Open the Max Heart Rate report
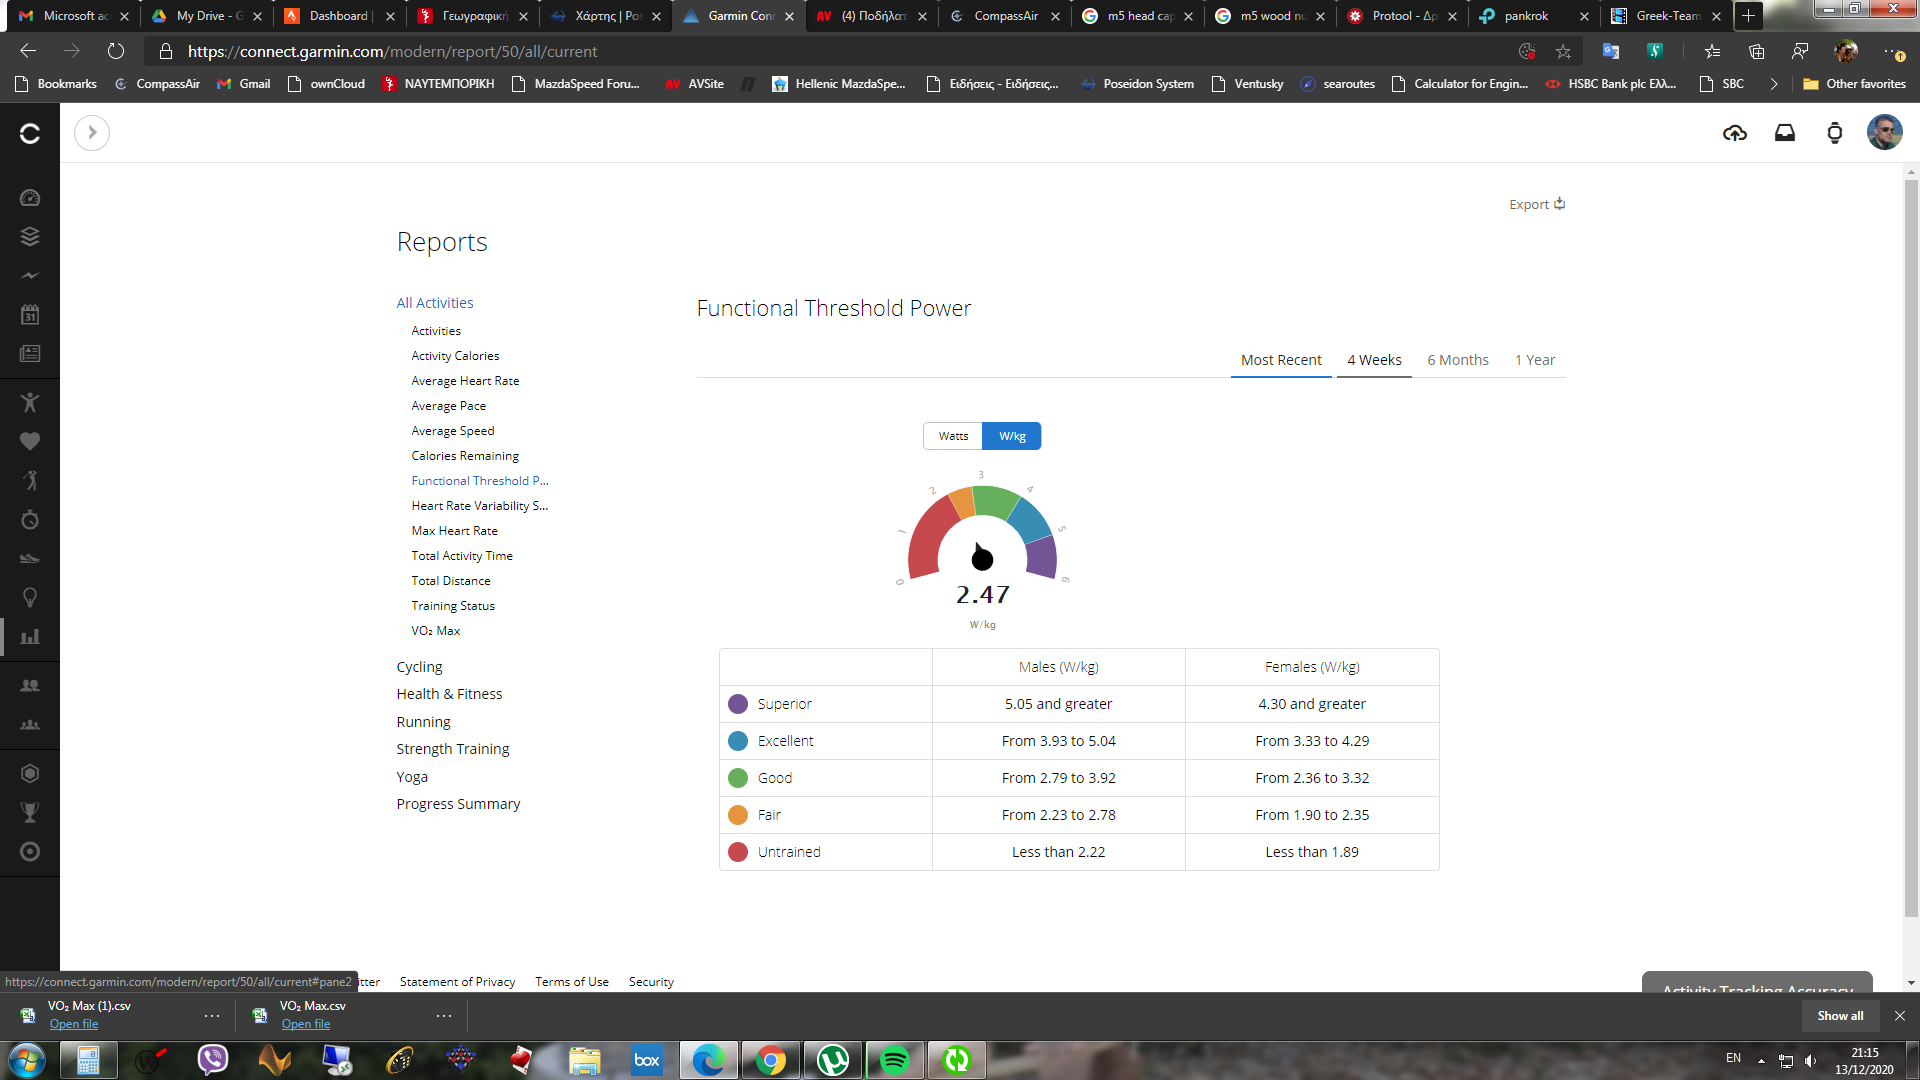1920x1080 pixels. [454, 531]
